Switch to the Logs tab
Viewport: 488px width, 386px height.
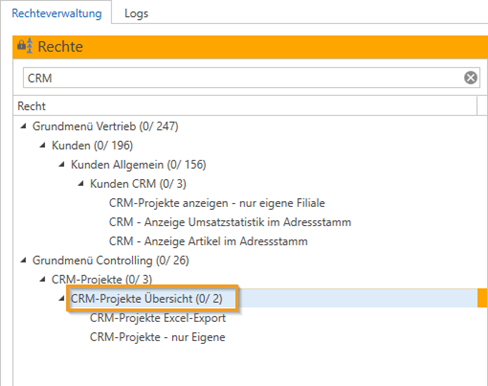(136, 13)
